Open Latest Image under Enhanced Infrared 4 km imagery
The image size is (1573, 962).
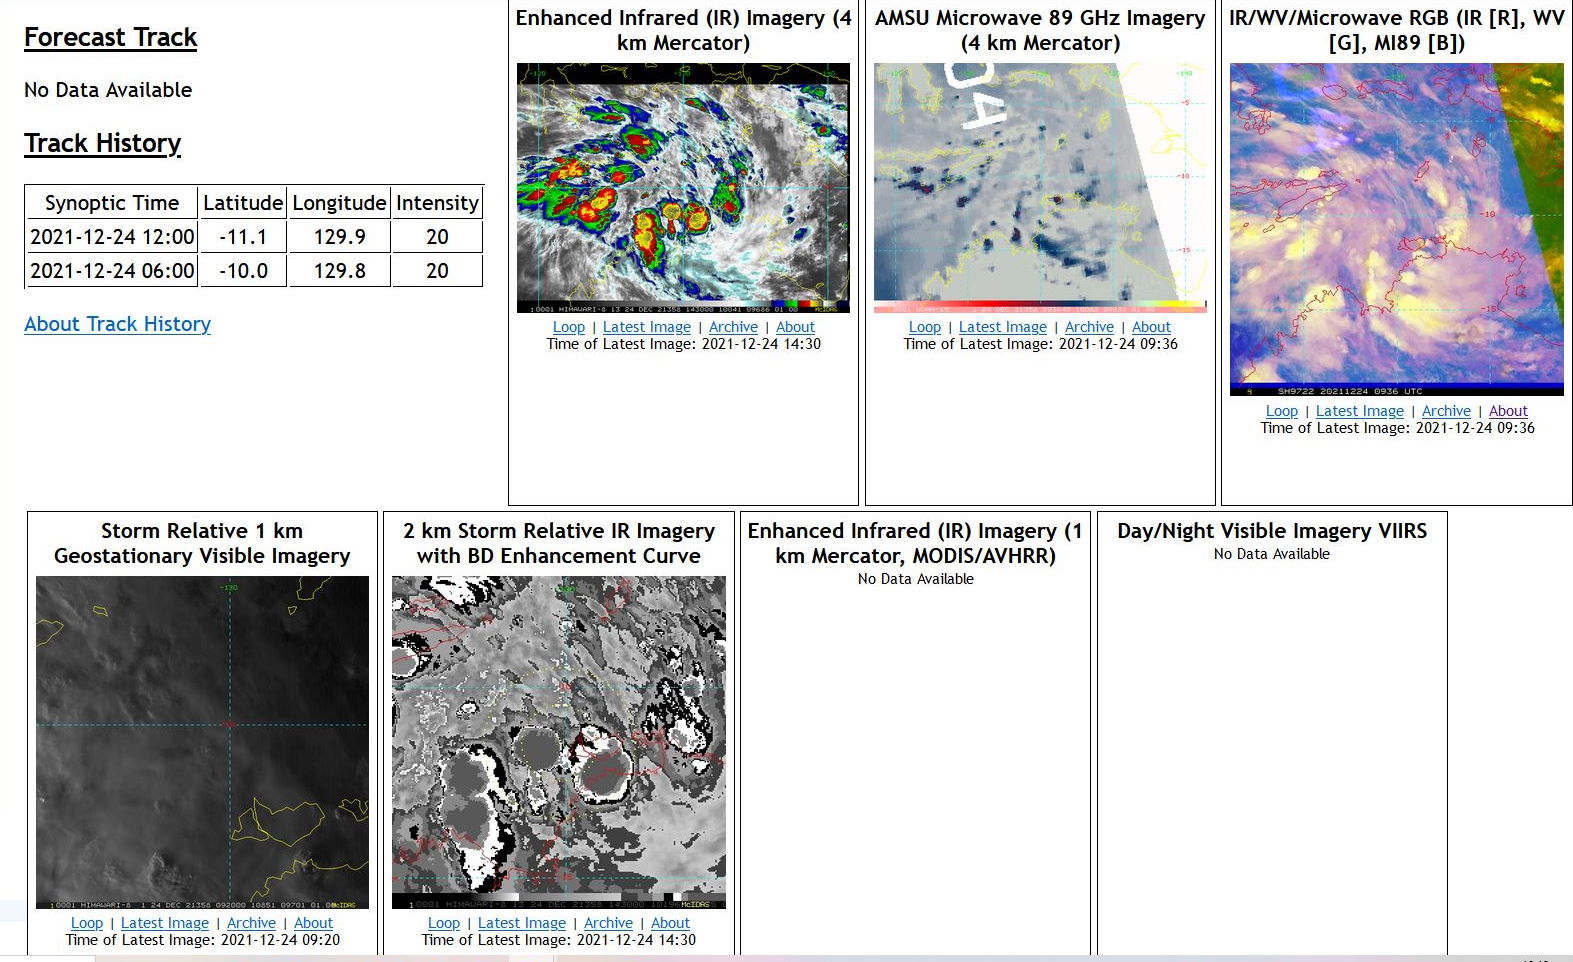(x=647, y=327)
